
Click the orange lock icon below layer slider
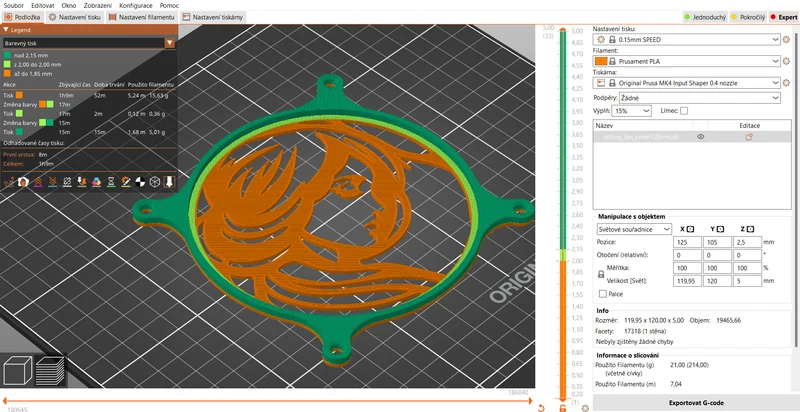pos(563,408)
